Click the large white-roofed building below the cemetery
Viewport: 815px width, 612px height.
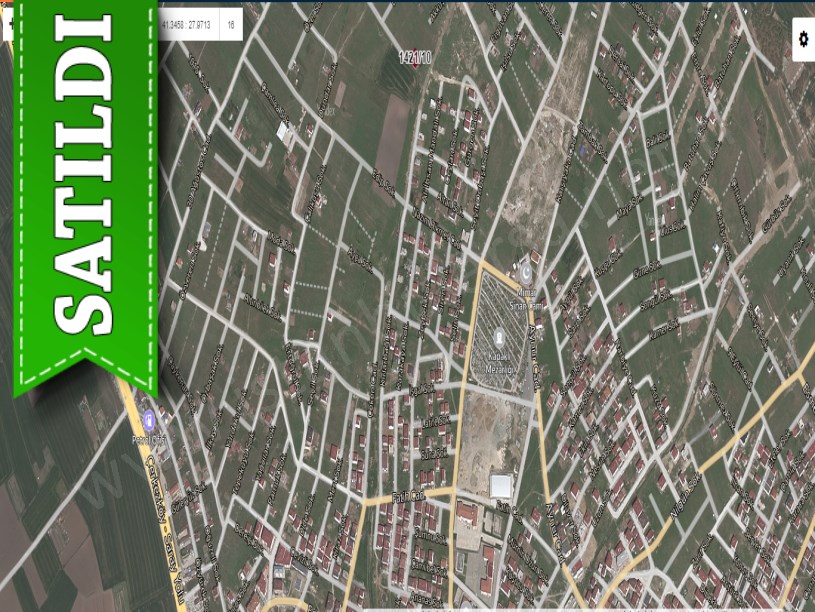tap(500, 487)
